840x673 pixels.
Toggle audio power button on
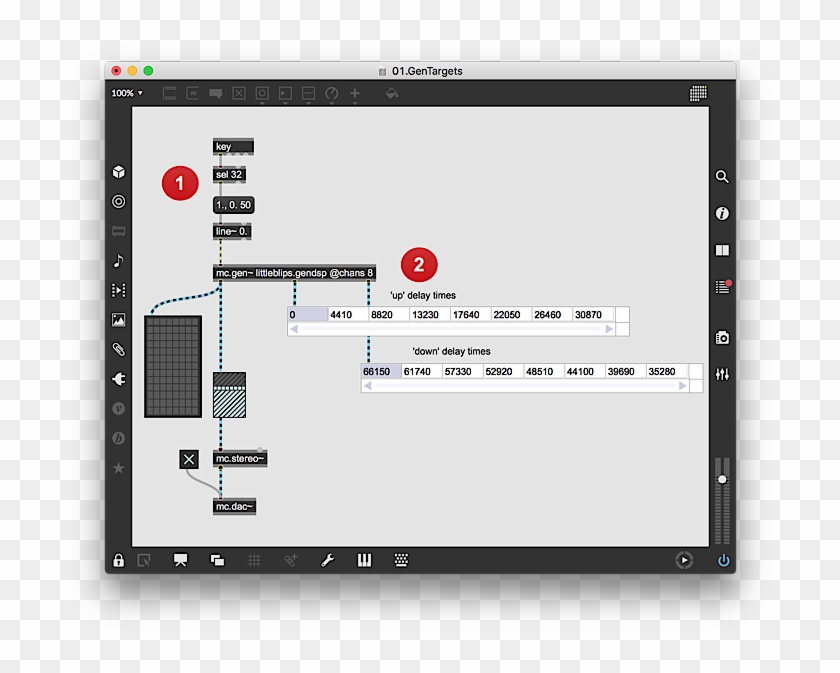tap(724, 560)
